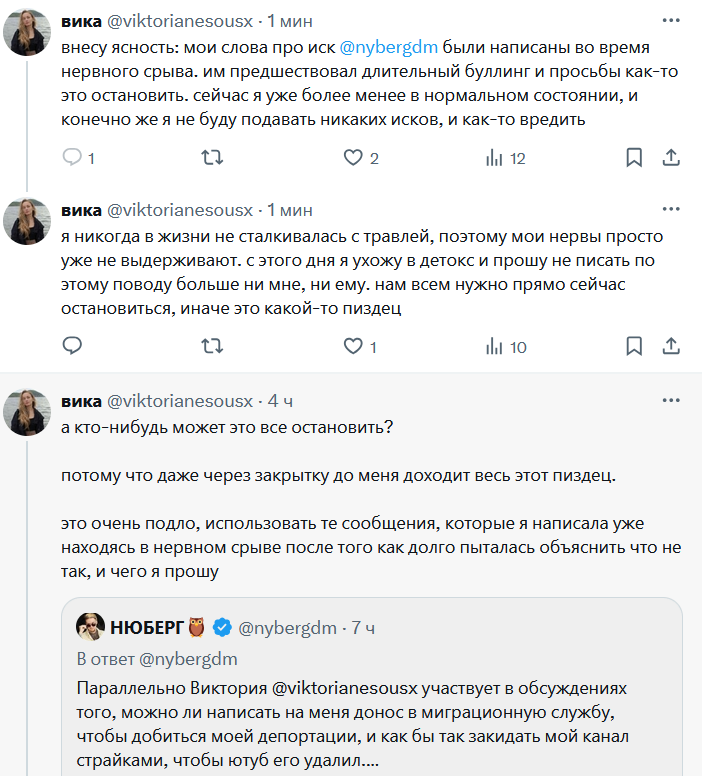View analytics showing 12 views on first tweet
The width and height of the screenshot is (702, 776).
coord(493,158)
